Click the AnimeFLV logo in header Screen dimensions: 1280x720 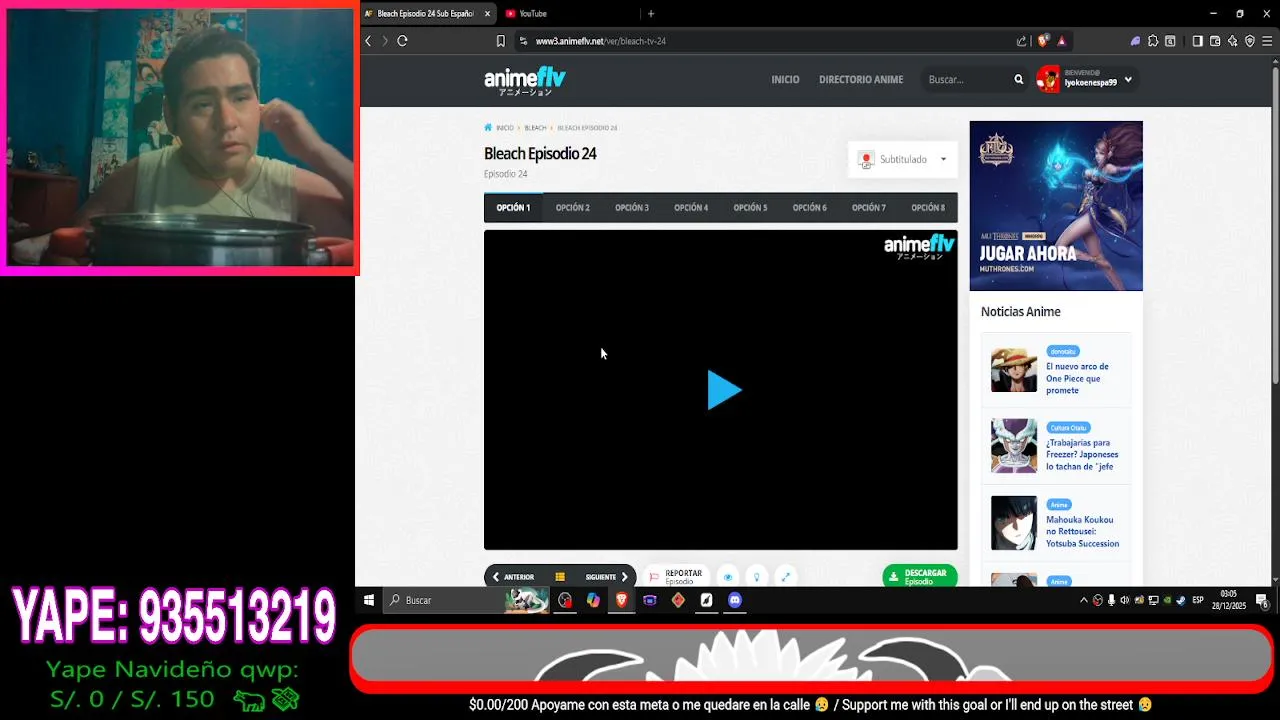coord(525,80)
